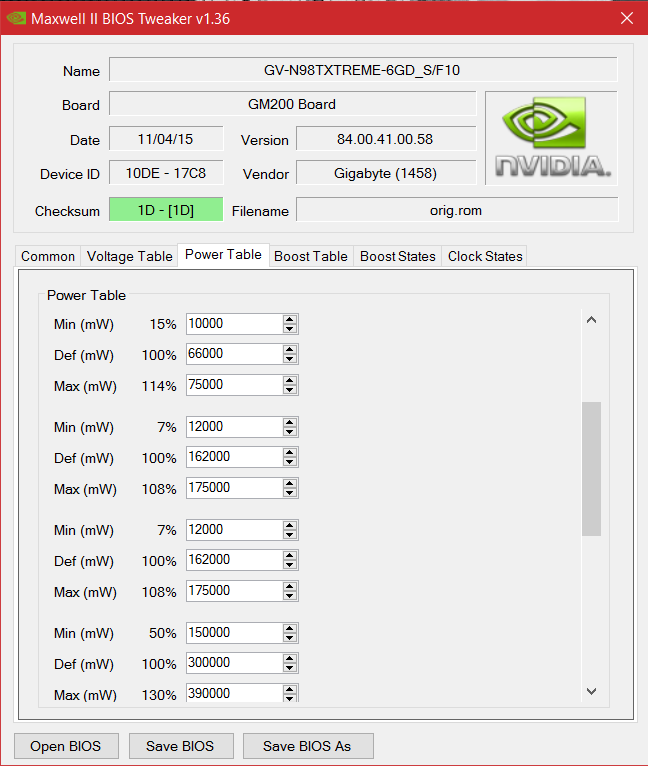Click the scroll up arrow in Power Table
Viewport: 648px width, 766px height.
(x=591, y=320)
